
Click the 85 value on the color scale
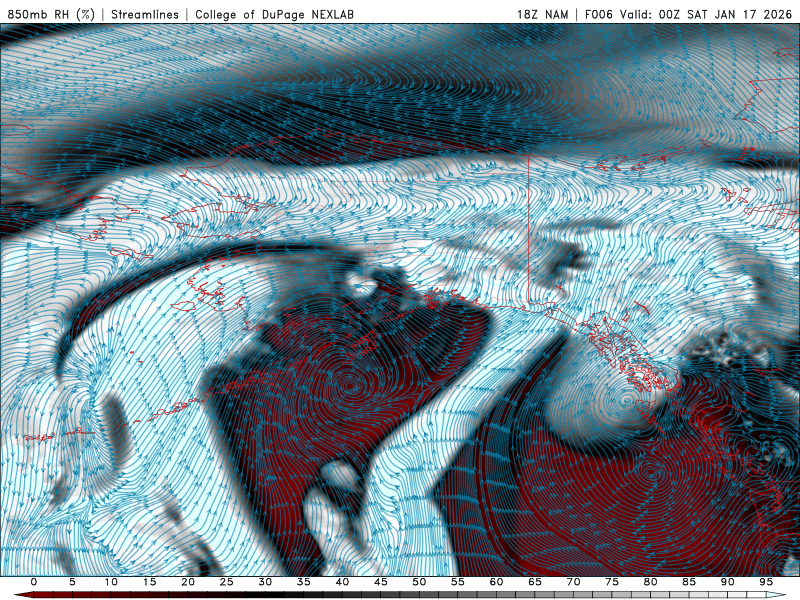point(689,582)
